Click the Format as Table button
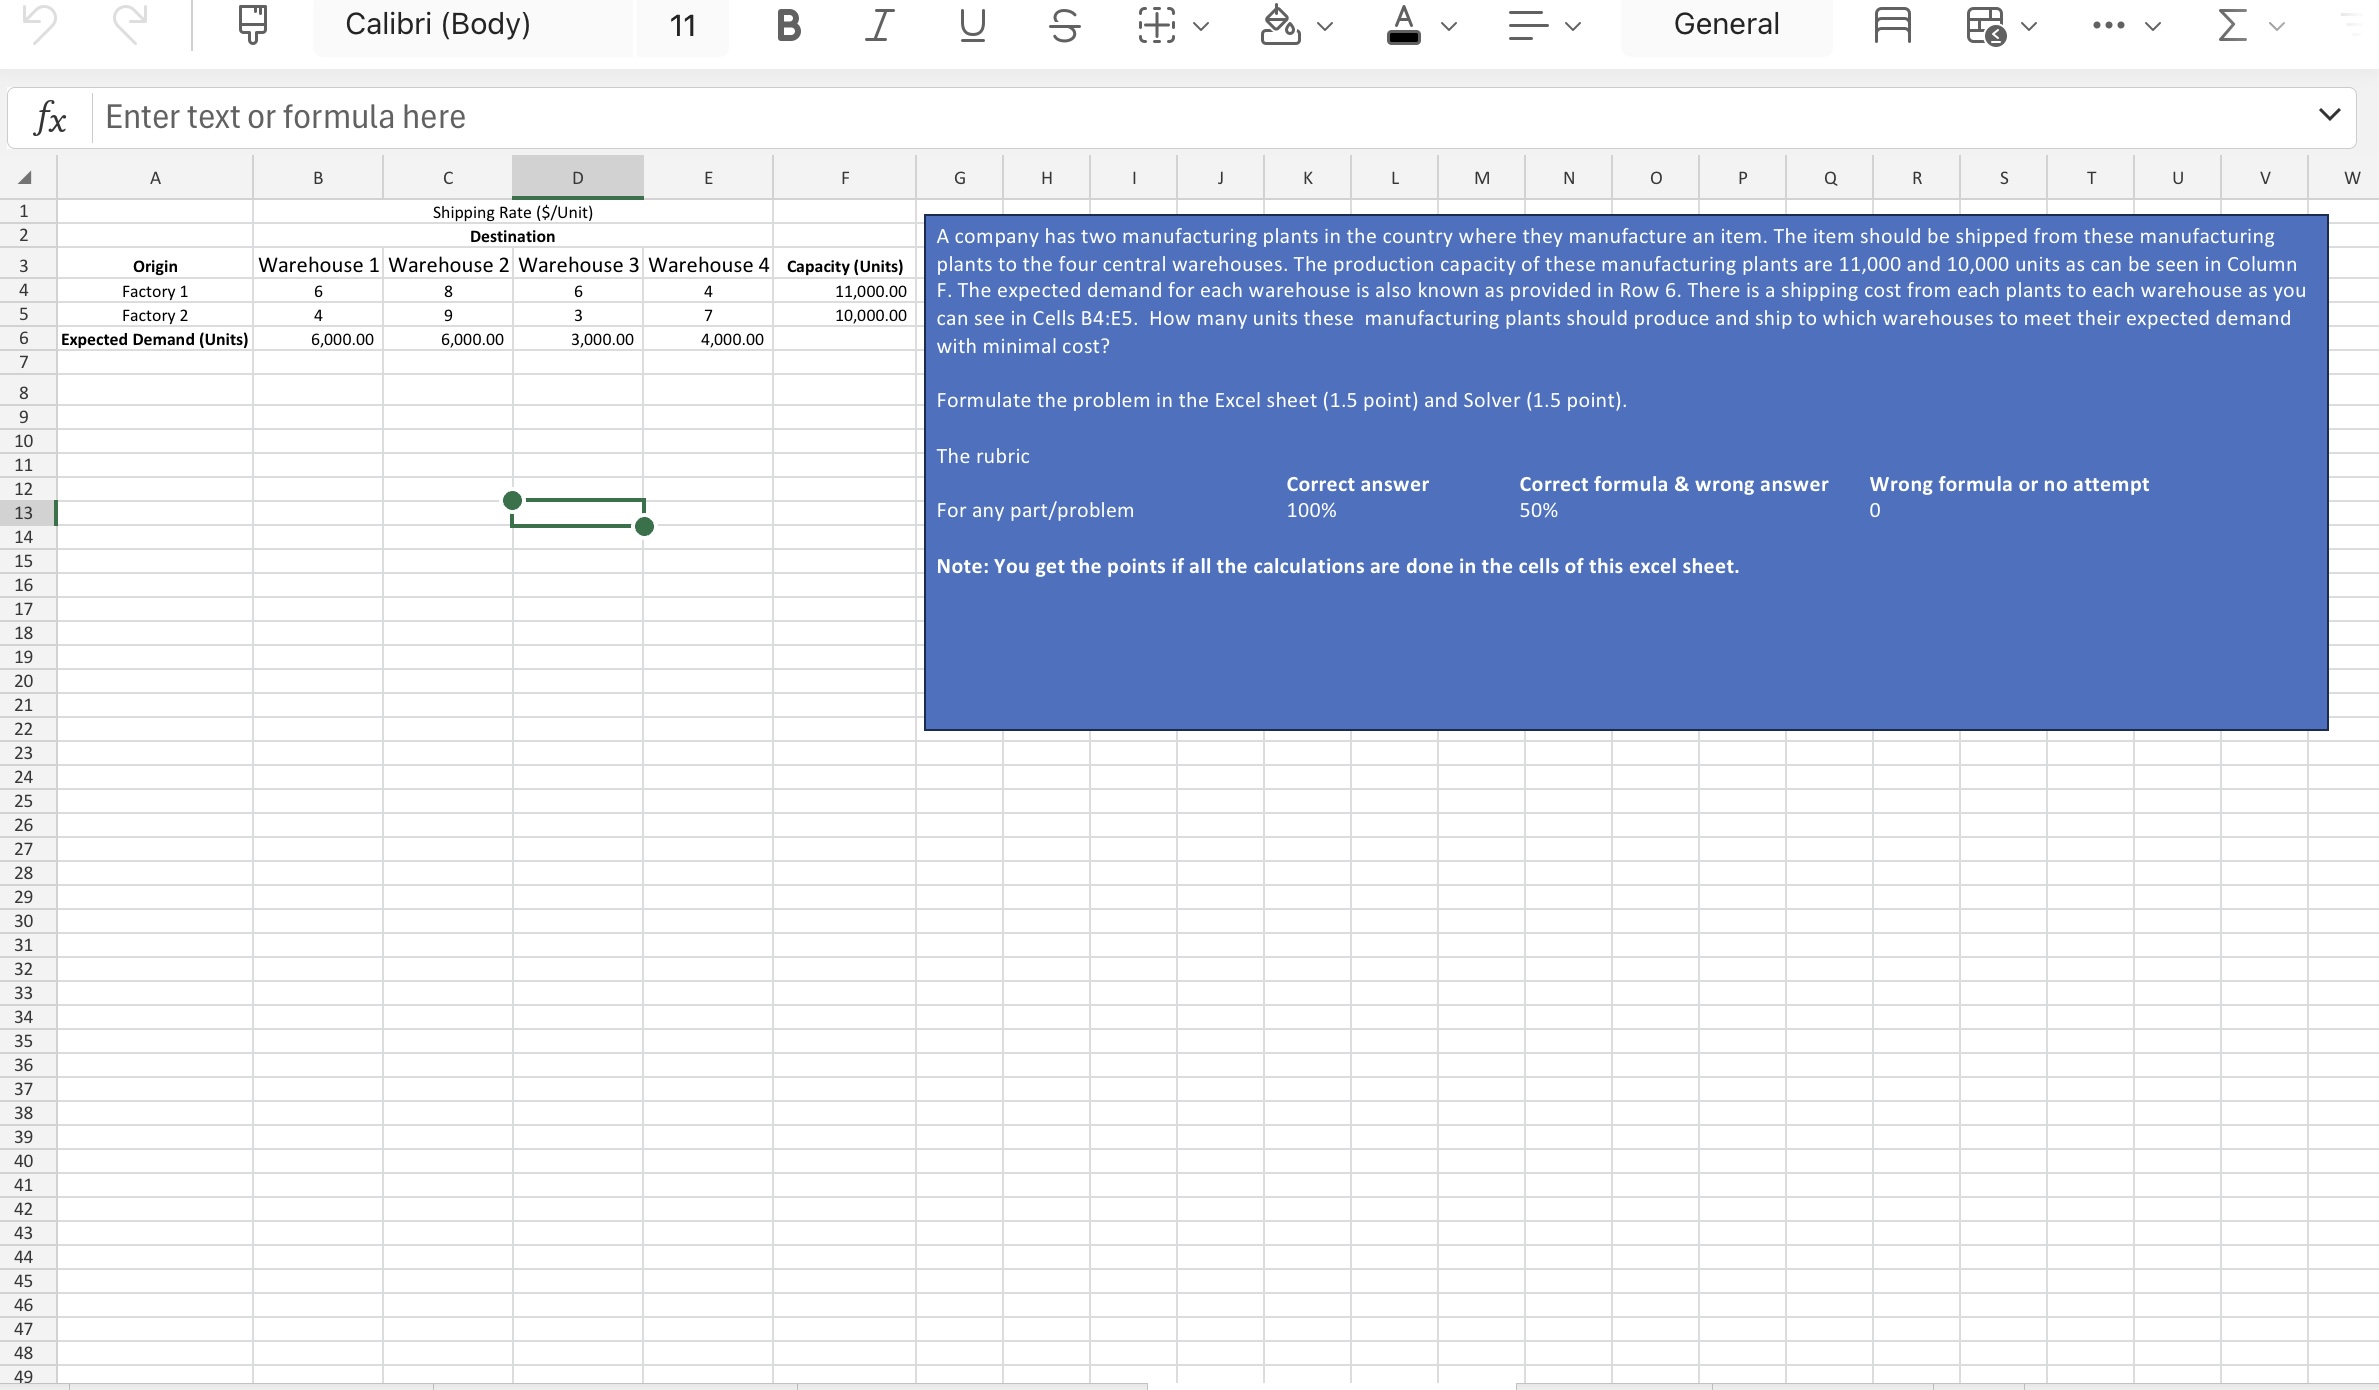Viewport: 2379px width, 1390px height. pos(1985,25)
